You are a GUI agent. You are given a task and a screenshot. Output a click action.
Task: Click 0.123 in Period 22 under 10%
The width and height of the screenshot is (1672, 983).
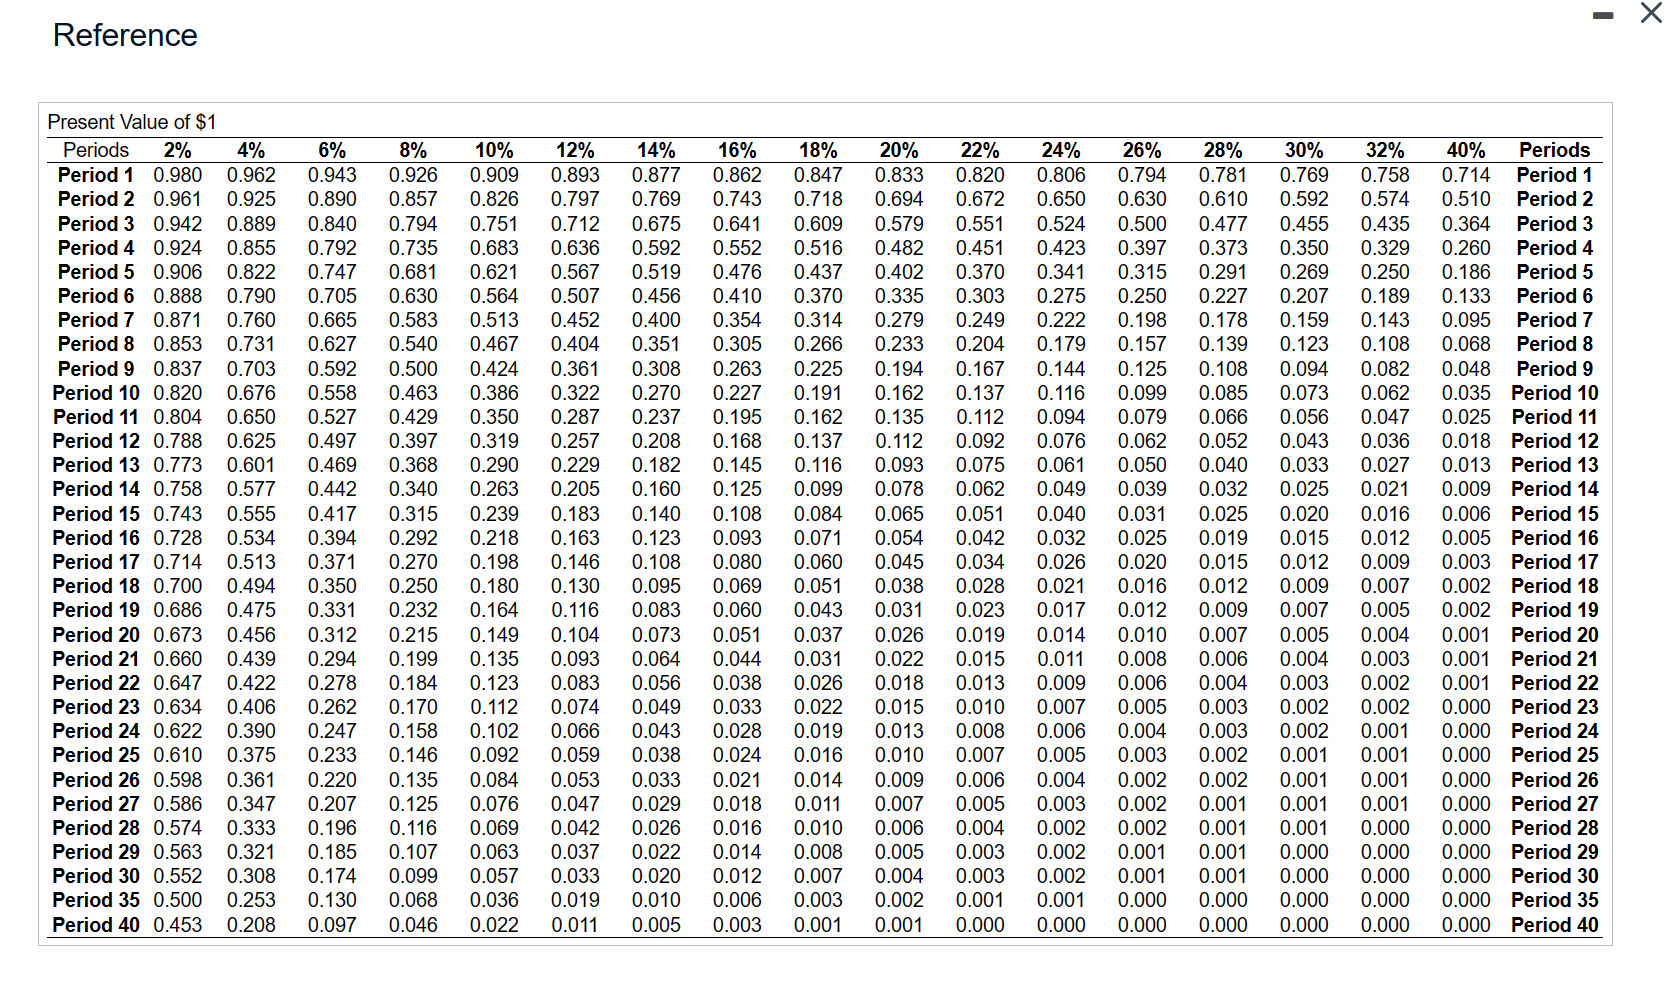[494, 683]
